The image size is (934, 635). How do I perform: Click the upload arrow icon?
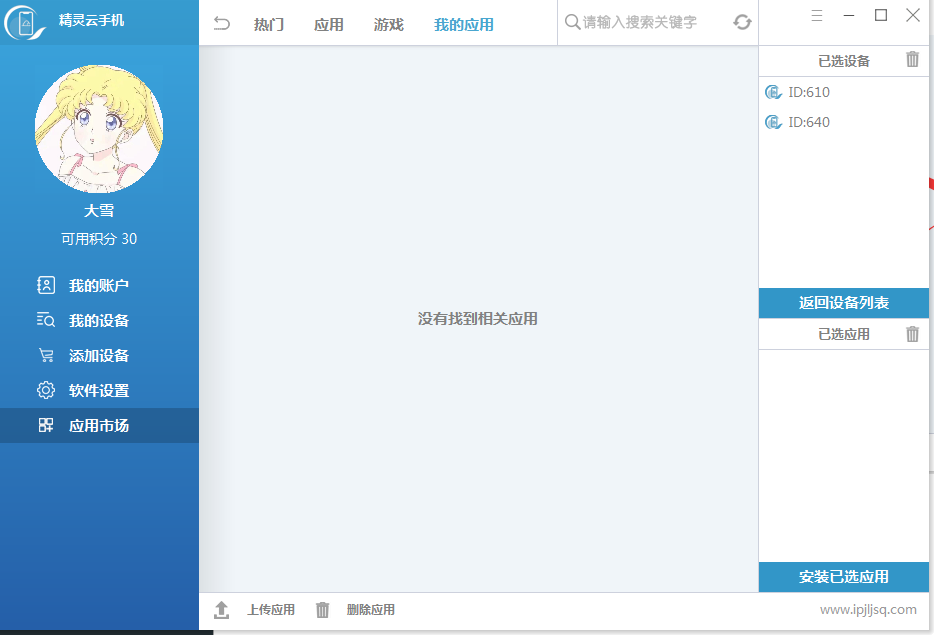coord(222,610)
